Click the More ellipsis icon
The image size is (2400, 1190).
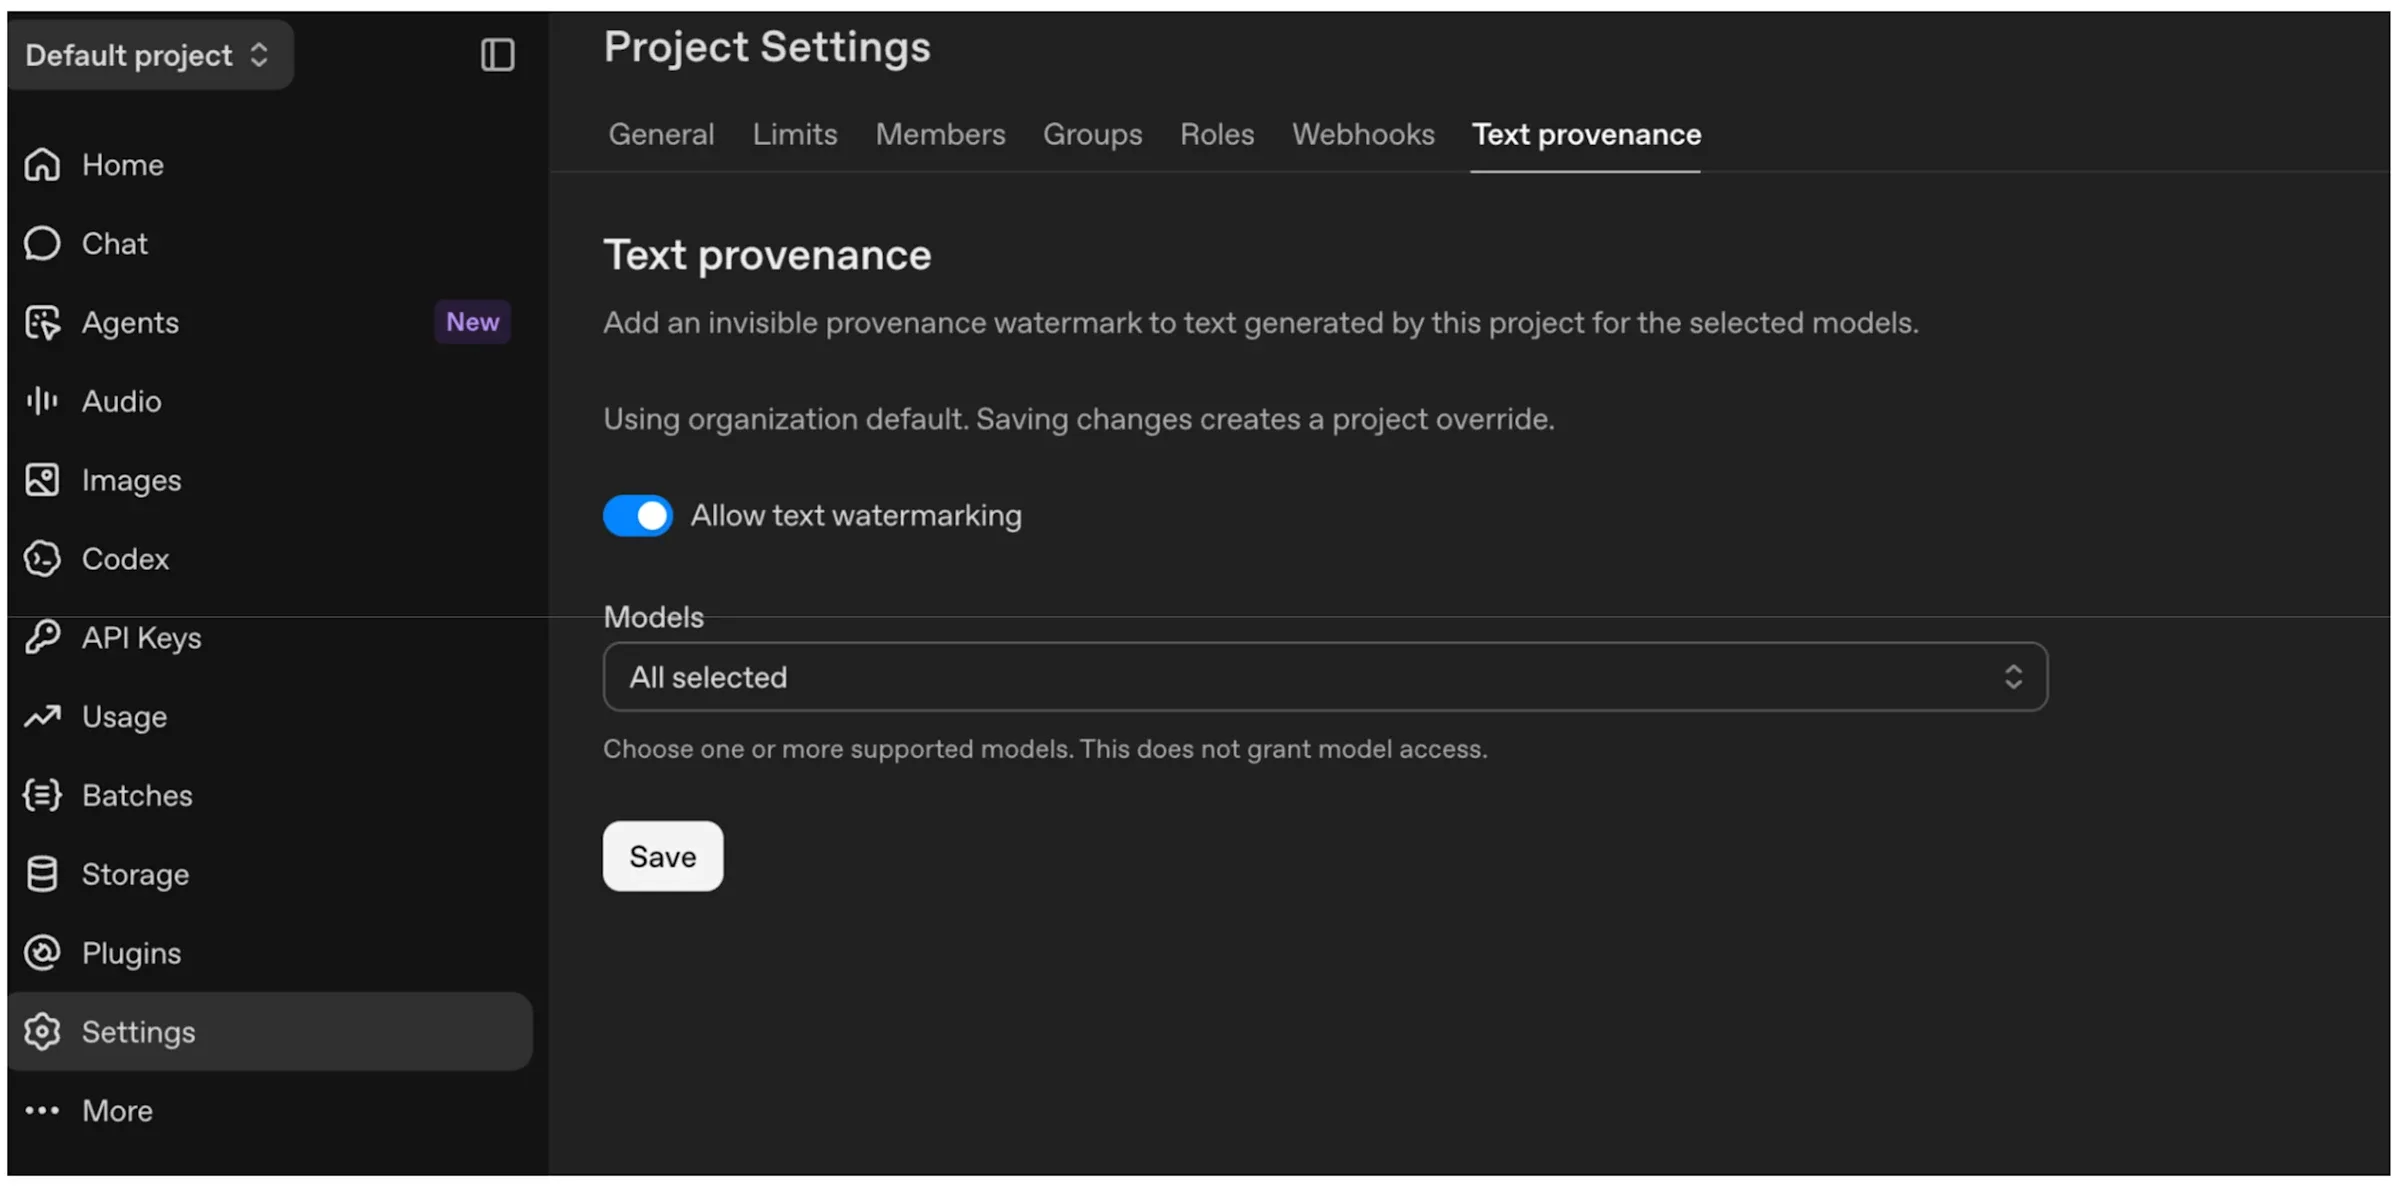click(x=42, y=1111)
